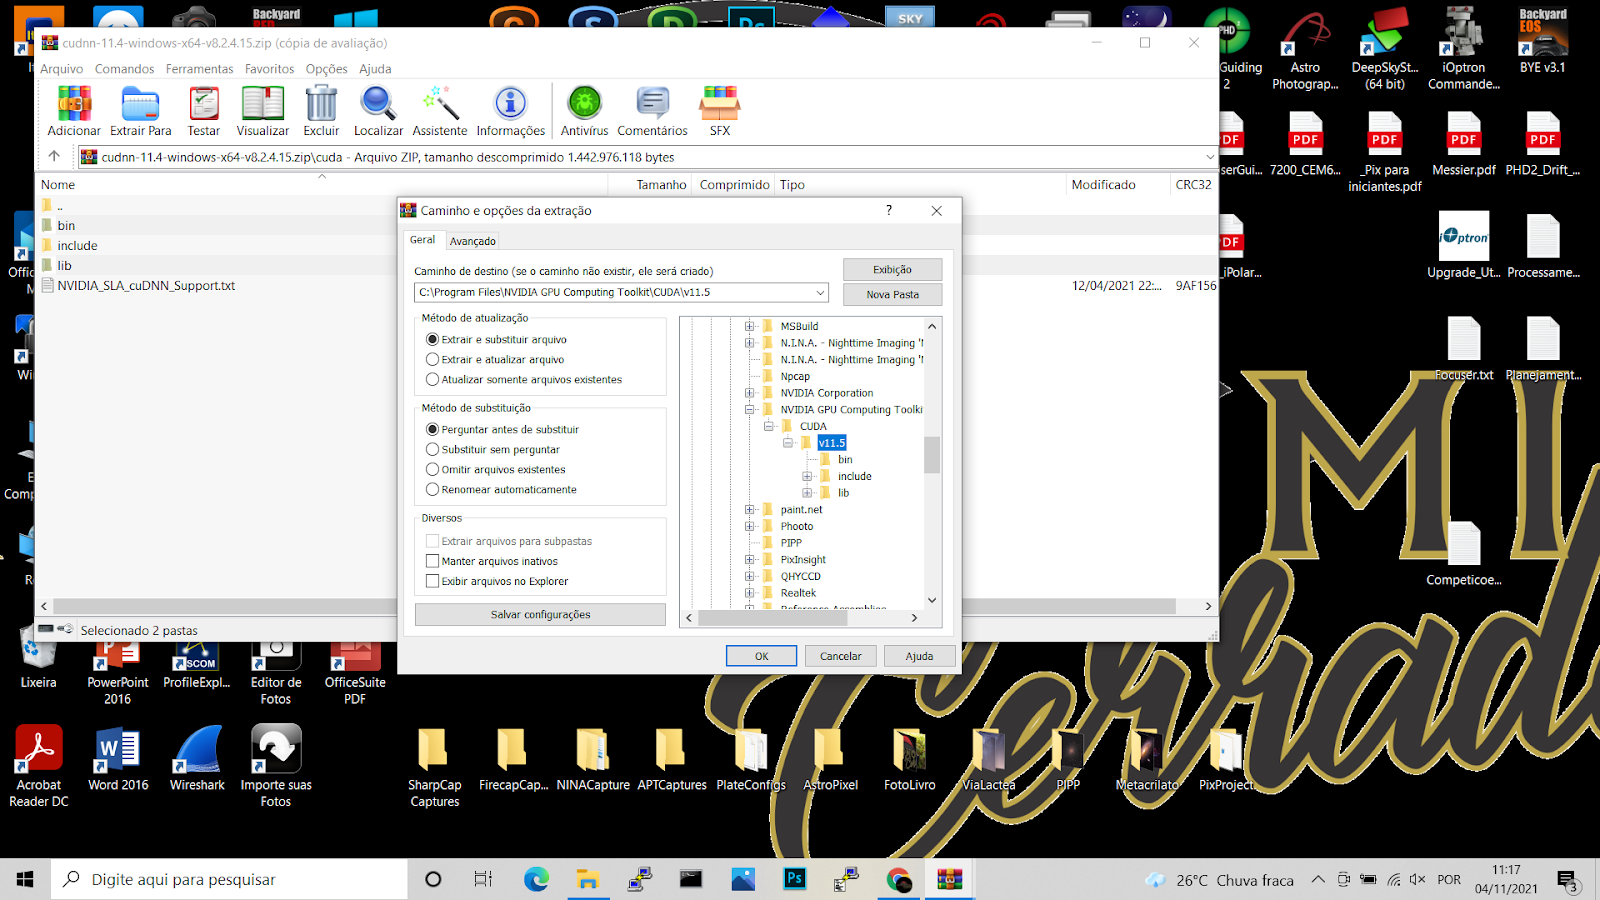Click the Adicionar toolbar icon in WinRAR
1600x900 pixels.
tap(74, 110)
